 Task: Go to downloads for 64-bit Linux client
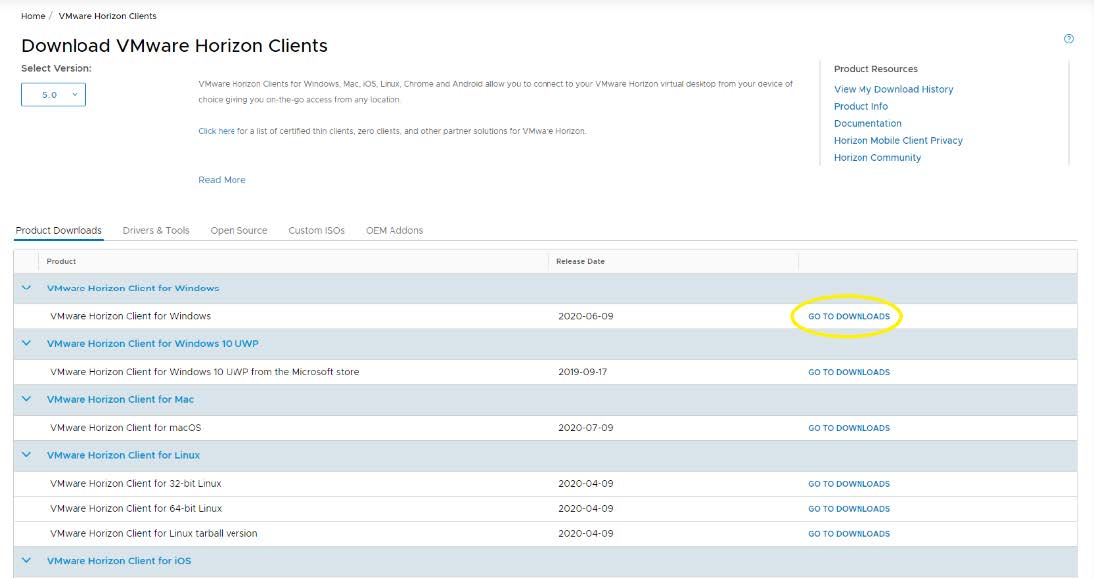(849, 509)
